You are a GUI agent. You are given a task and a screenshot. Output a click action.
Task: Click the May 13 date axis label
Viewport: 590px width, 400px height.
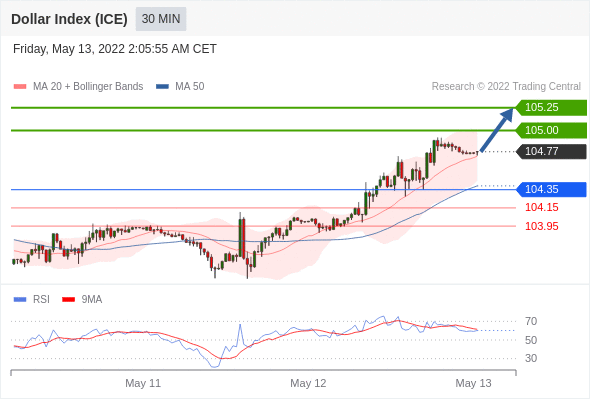click(473, 383)
